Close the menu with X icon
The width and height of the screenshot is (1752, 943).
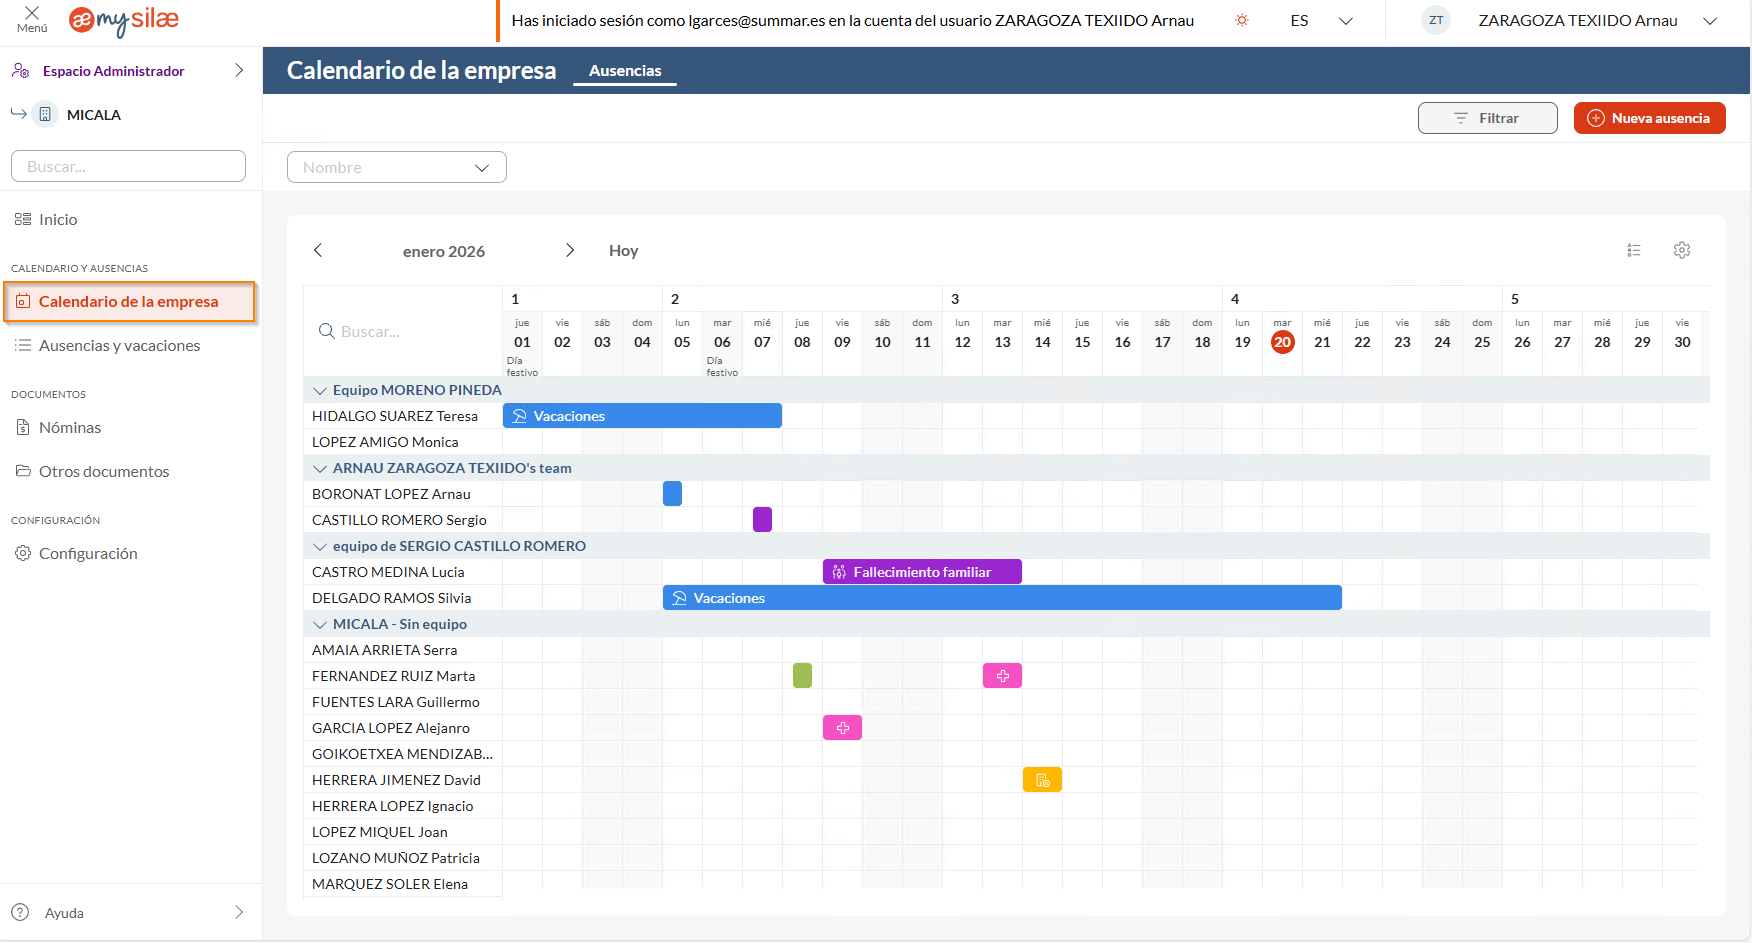[x=32, y=14]
